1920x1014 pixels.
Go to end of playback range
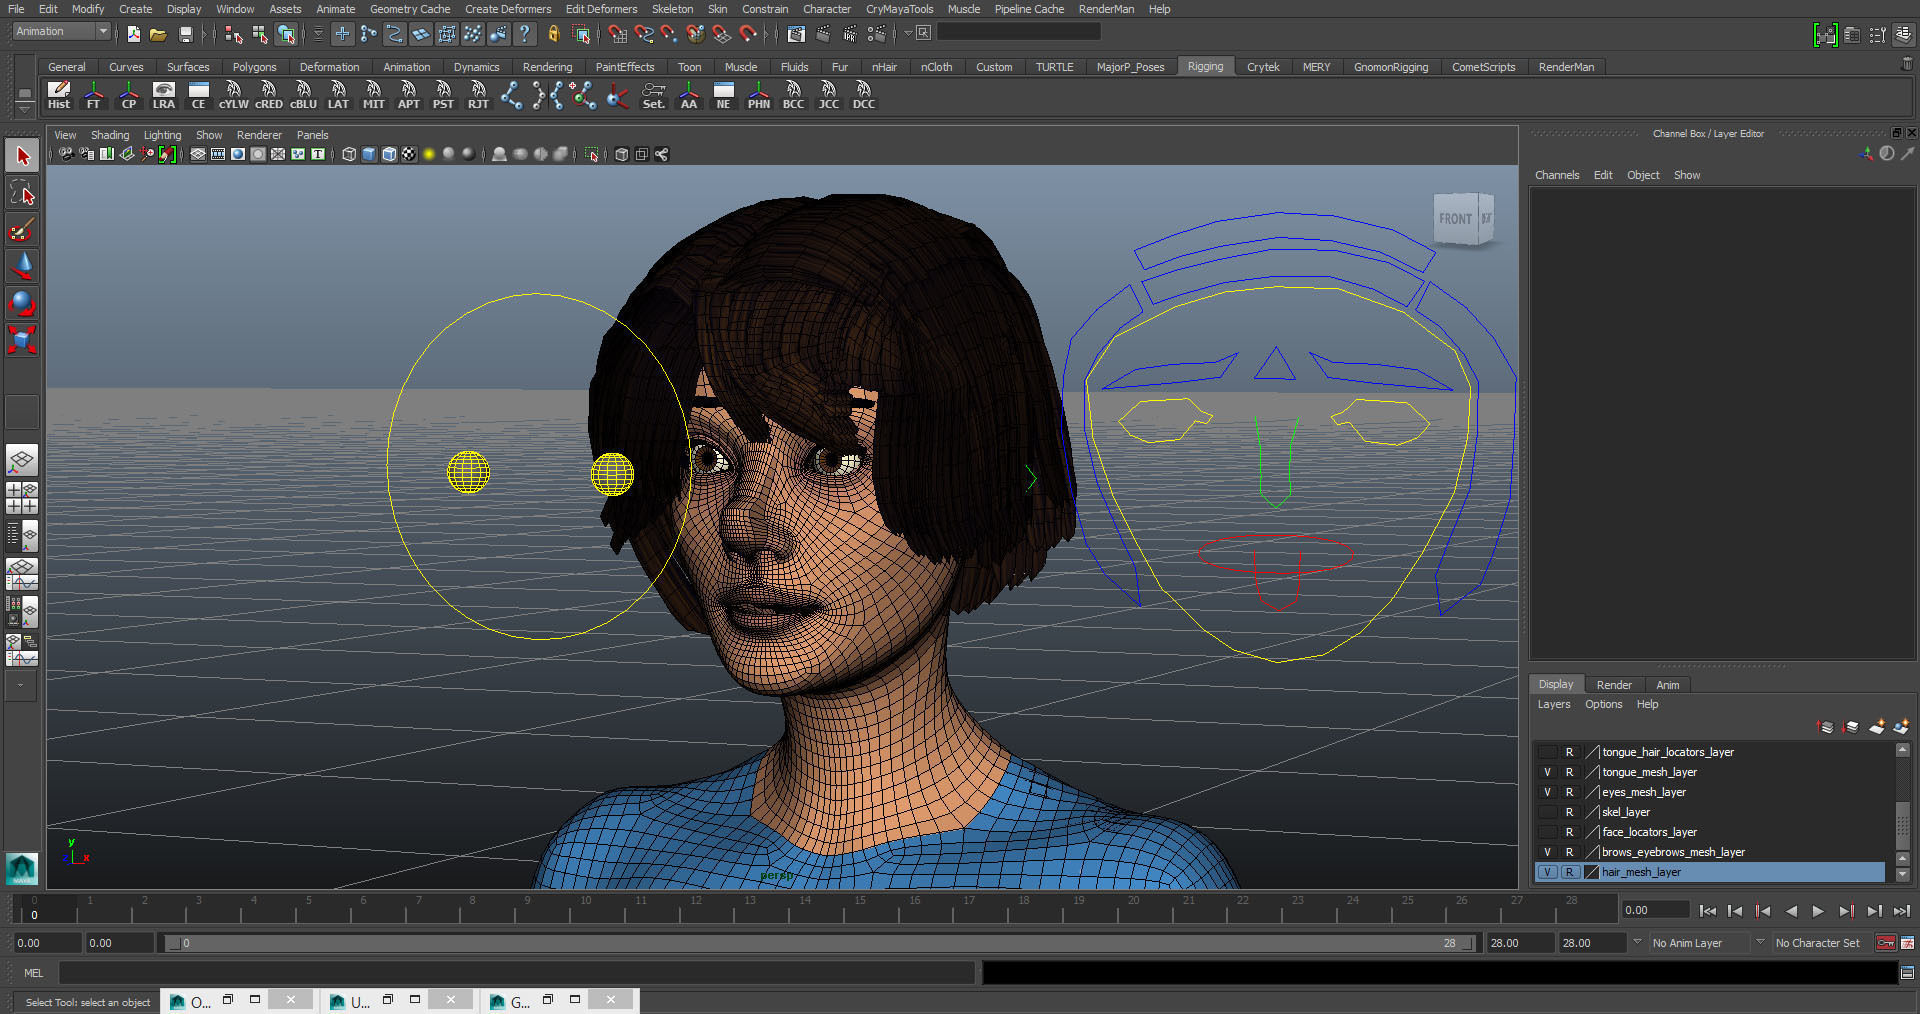[1901, 911]
